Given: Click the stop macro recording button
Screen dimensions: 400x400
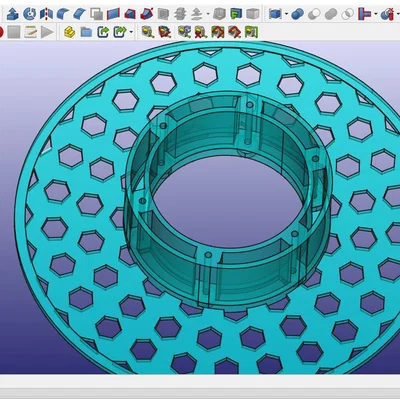Looking at the screenshot, I should [x=14, y=32].
